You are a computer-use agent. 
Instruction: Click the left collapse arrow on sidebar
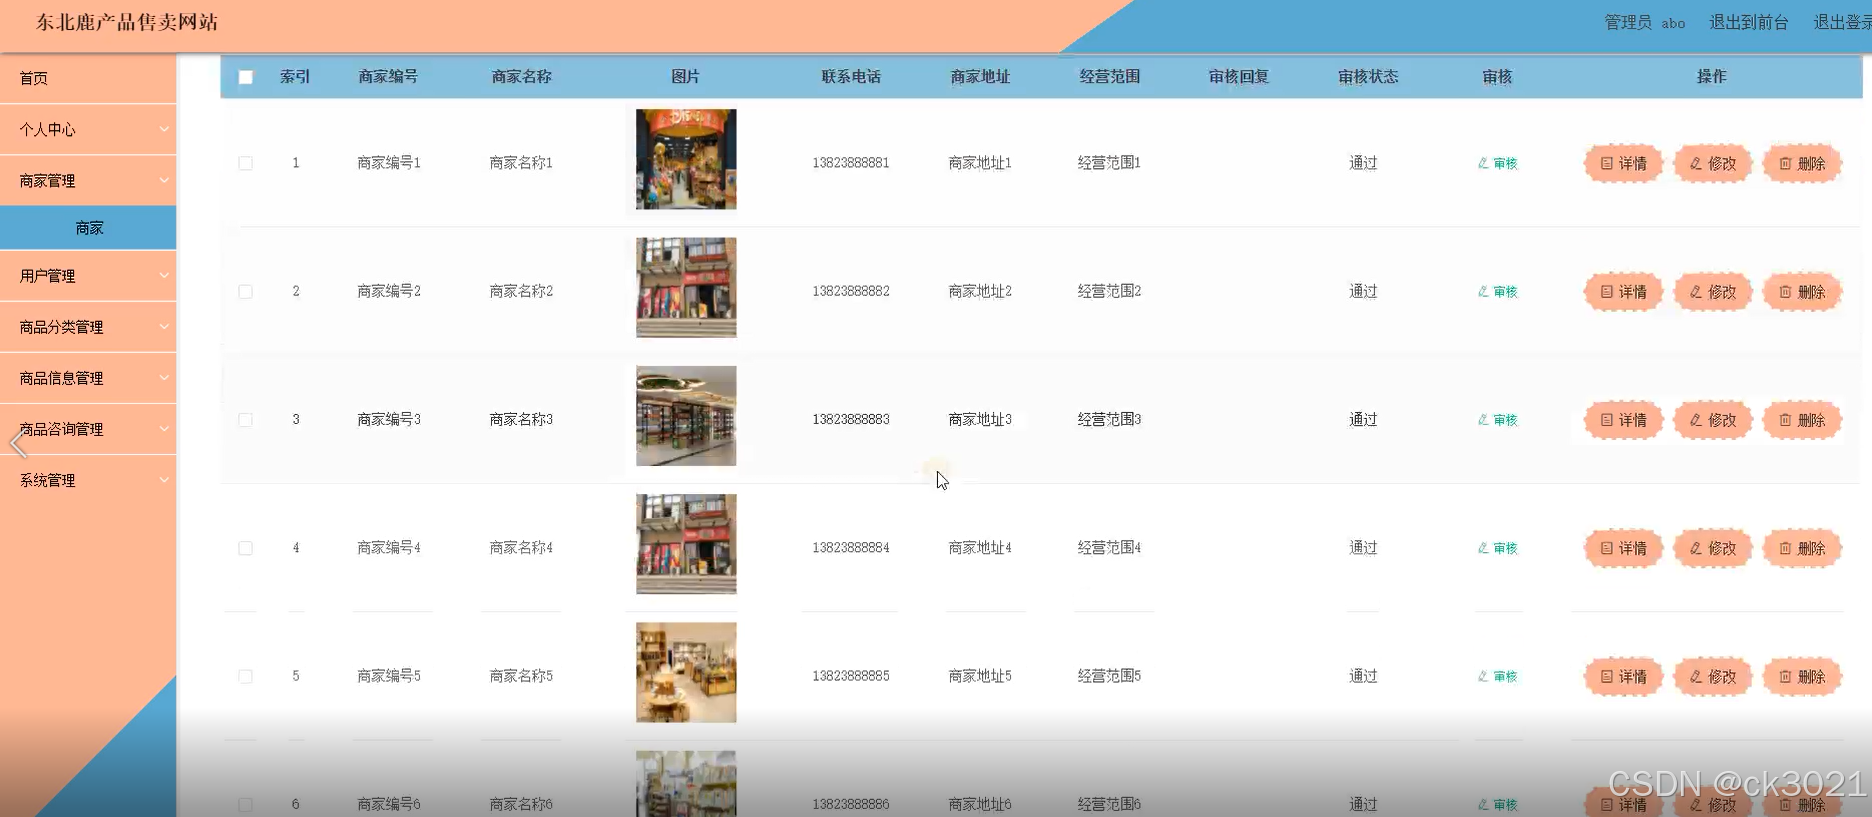(18, 443)
